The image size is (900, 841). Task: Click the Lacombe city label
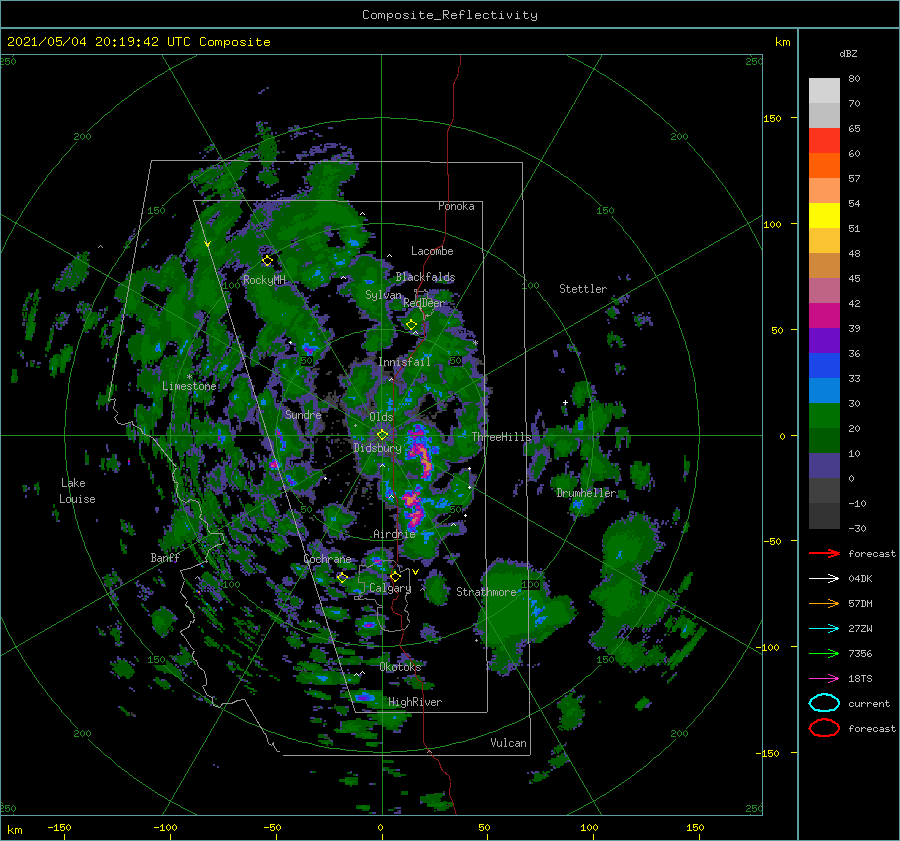pos(432,251)
